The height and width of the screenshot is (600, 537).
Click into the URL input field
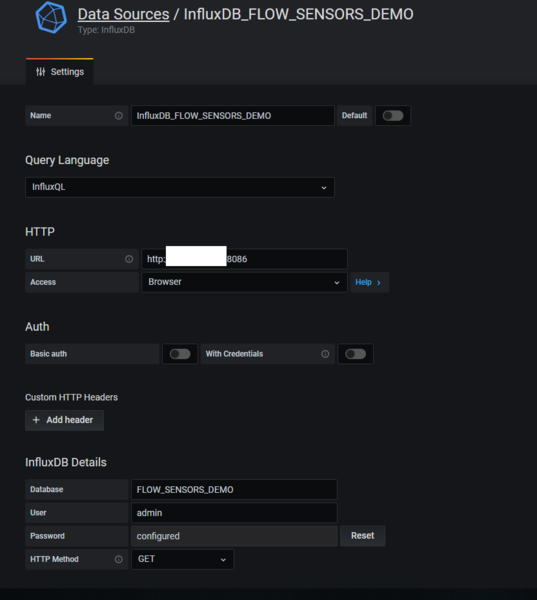pyautogui.click(x=244, y=259)
